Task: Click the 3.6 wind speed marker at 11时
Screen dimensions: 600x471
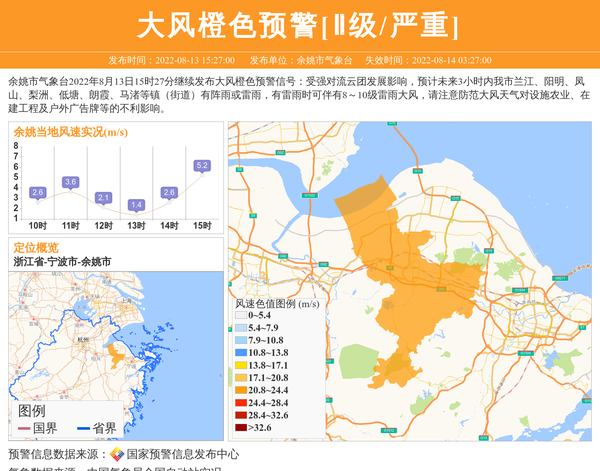Action: tap(70, 182)
